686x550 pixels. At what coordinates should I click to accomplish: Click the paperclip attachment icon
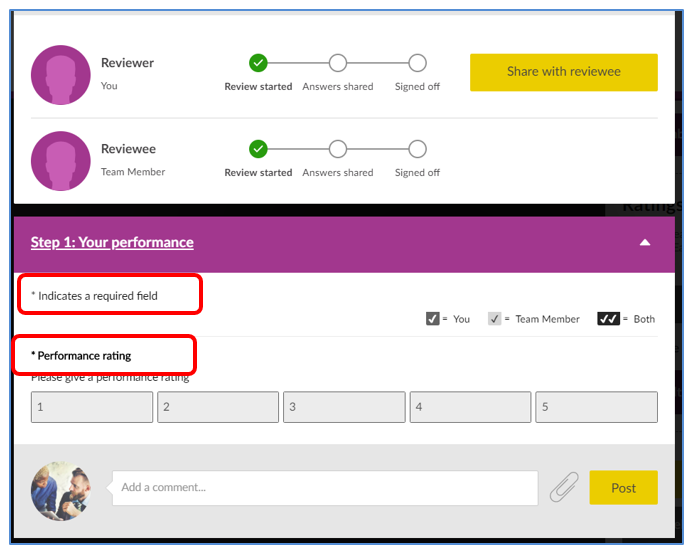(x=564, y=488)
